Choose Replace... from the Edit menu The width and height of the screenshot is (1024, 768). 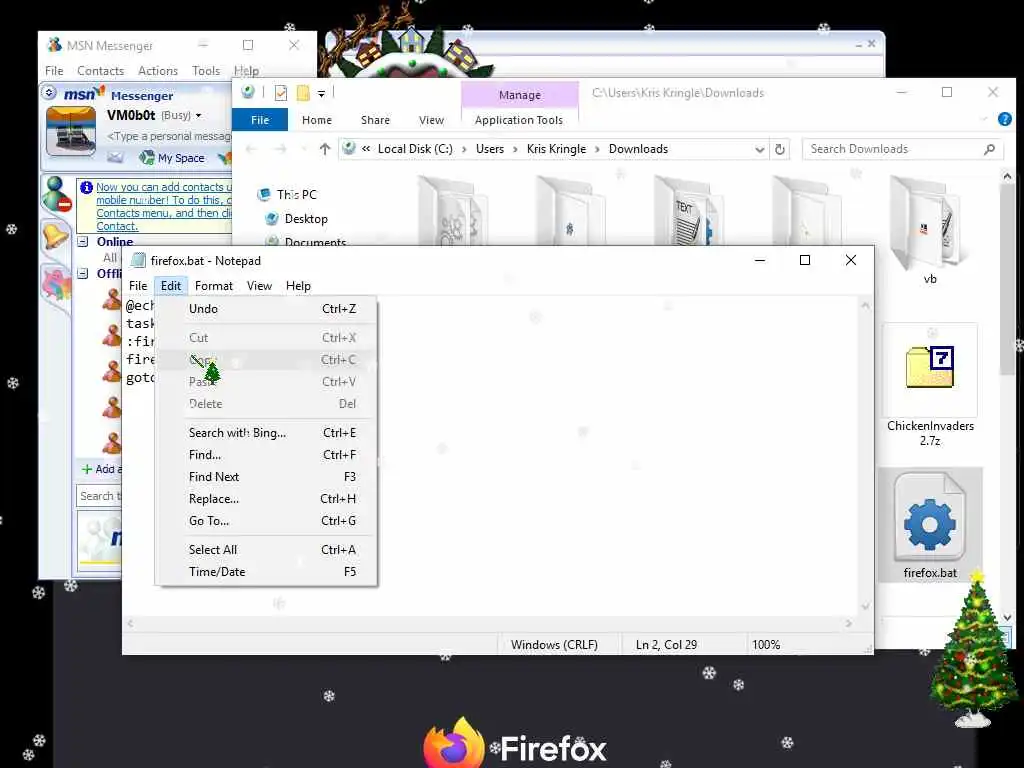click(x=266, y=499)
